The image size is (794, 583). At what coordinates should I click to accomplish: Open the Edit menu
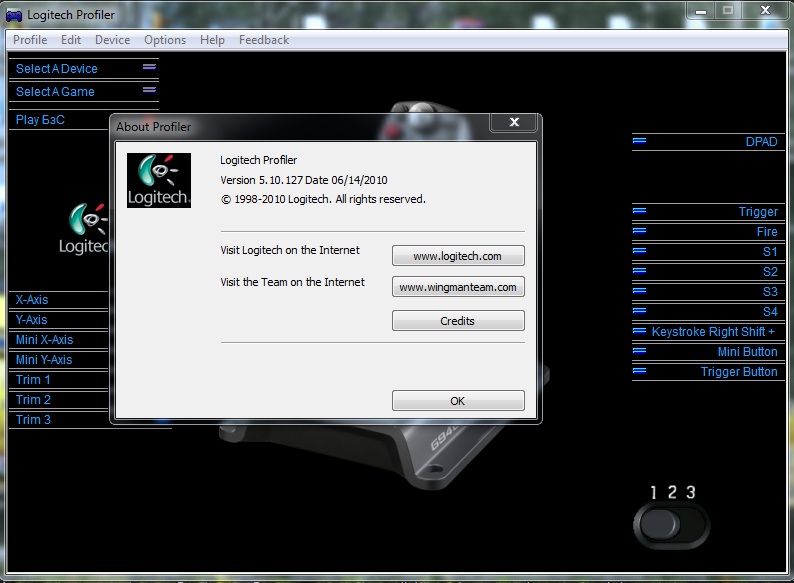tap(71, 40)
